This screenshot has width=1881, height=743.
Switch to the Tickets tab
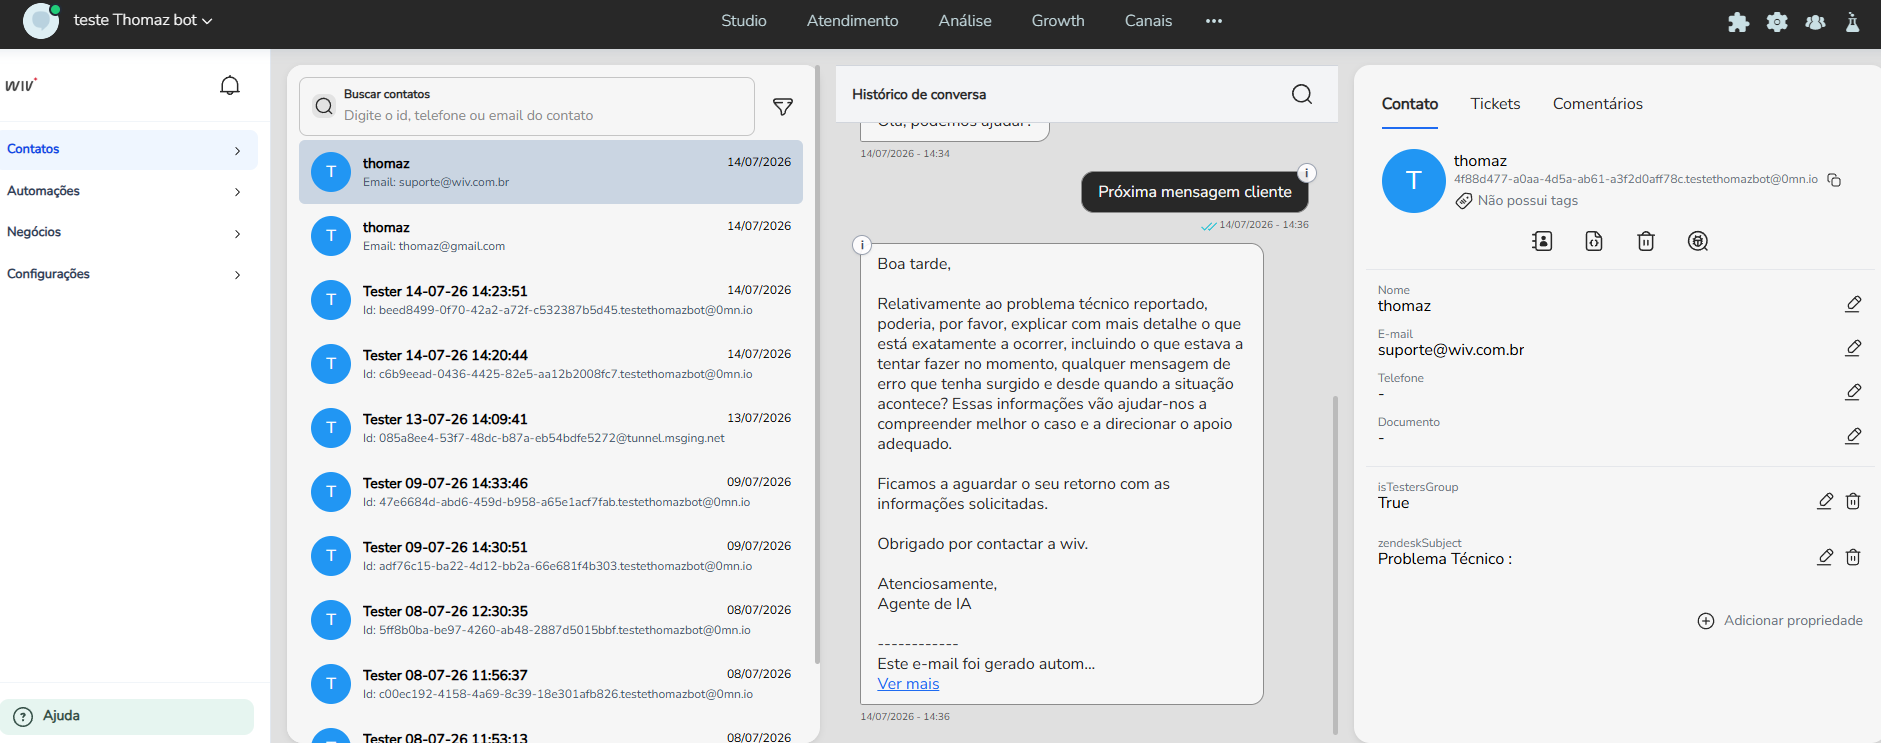click(1495, 104)
